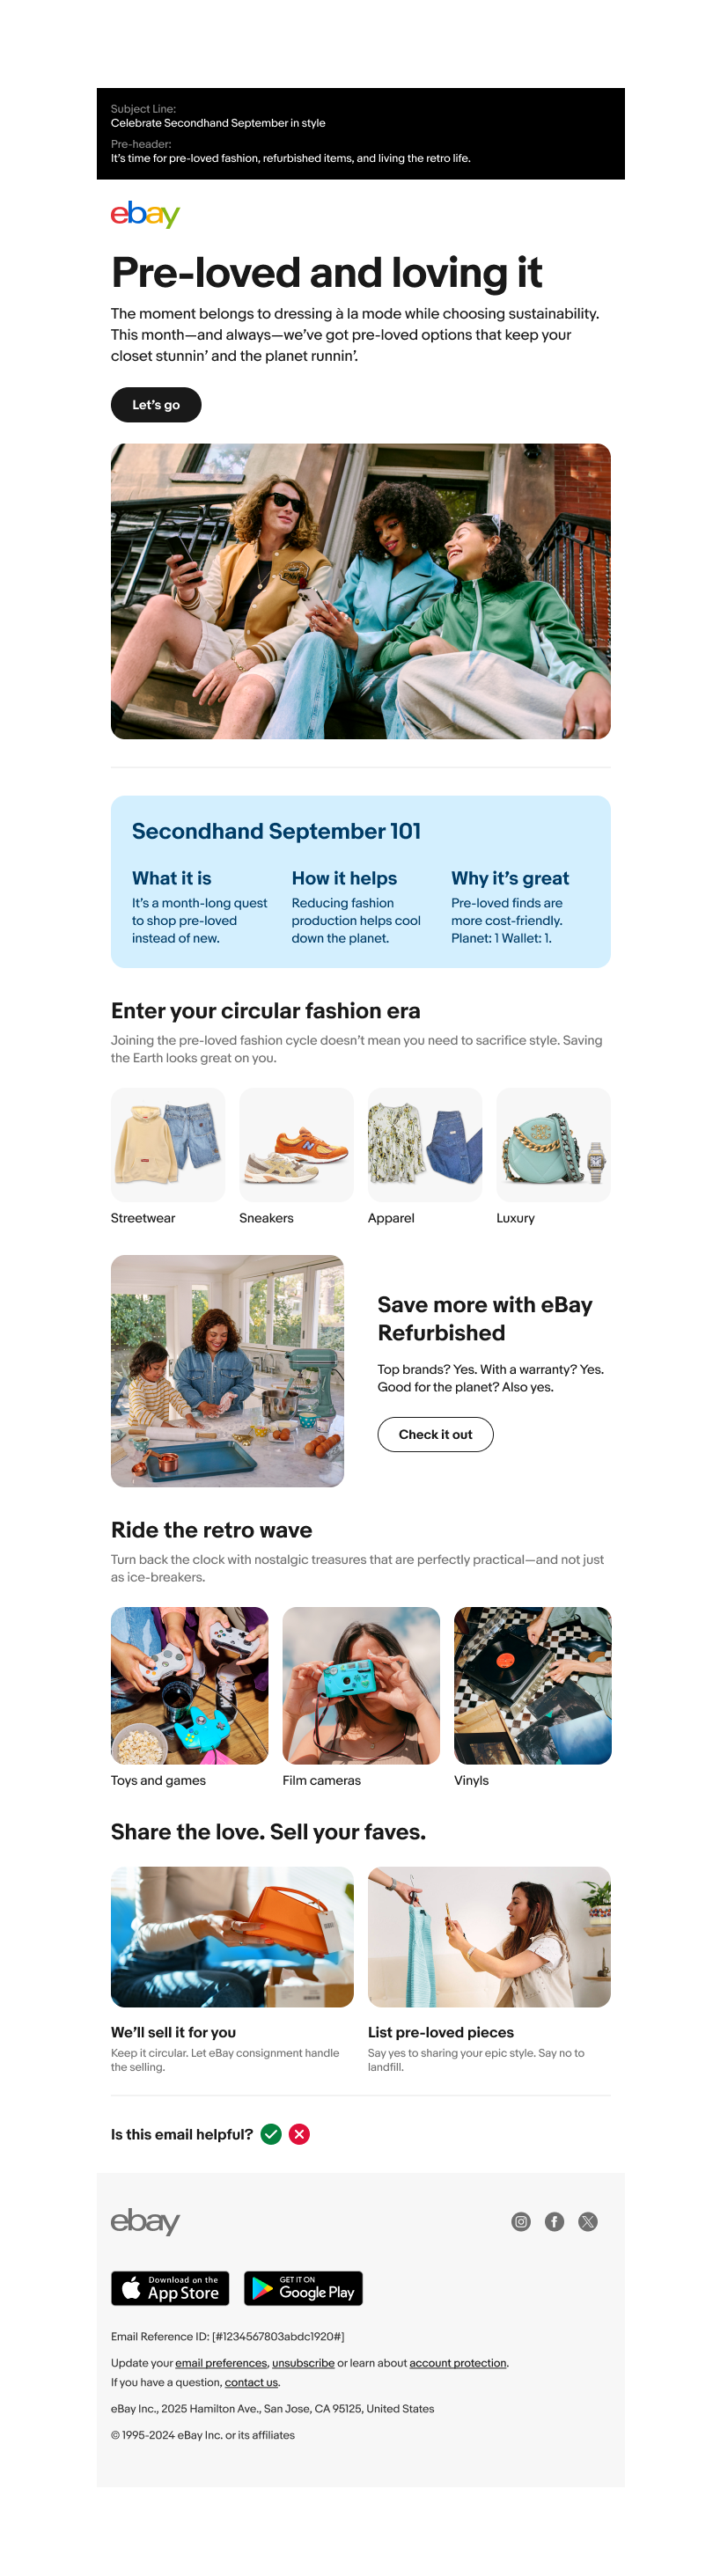Screen dimensions: 713x2576
Task: Click the green checkmark helpful icon
Action: point(271,2134)
